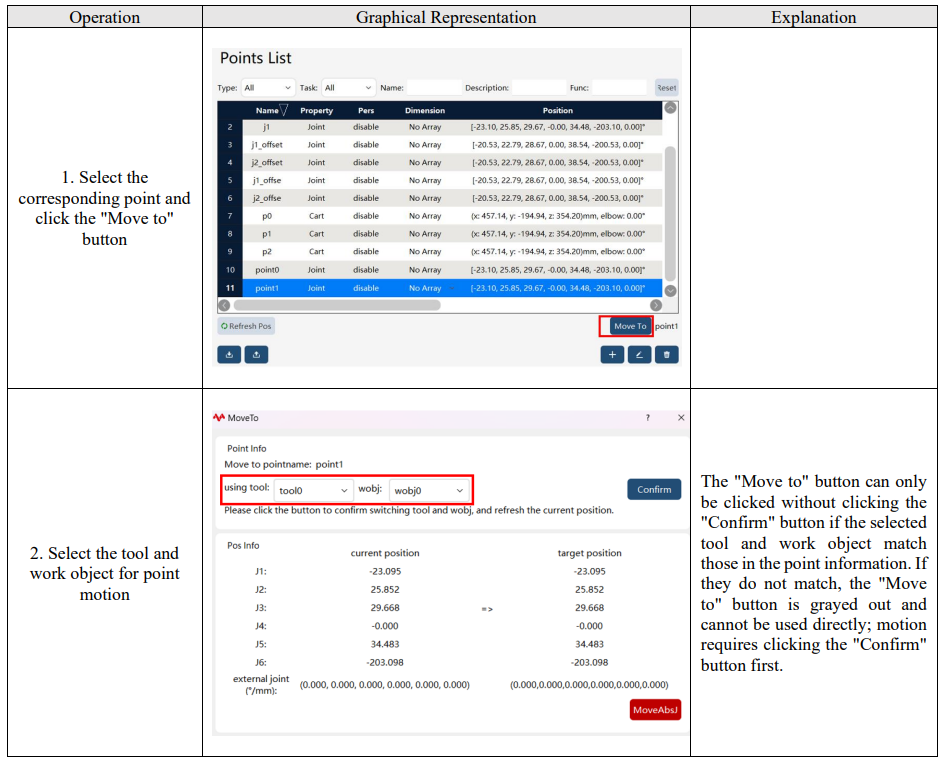The image size is (942, 757).
Task: Select the p0 Cart point row
Action: [x=440, y=216]
